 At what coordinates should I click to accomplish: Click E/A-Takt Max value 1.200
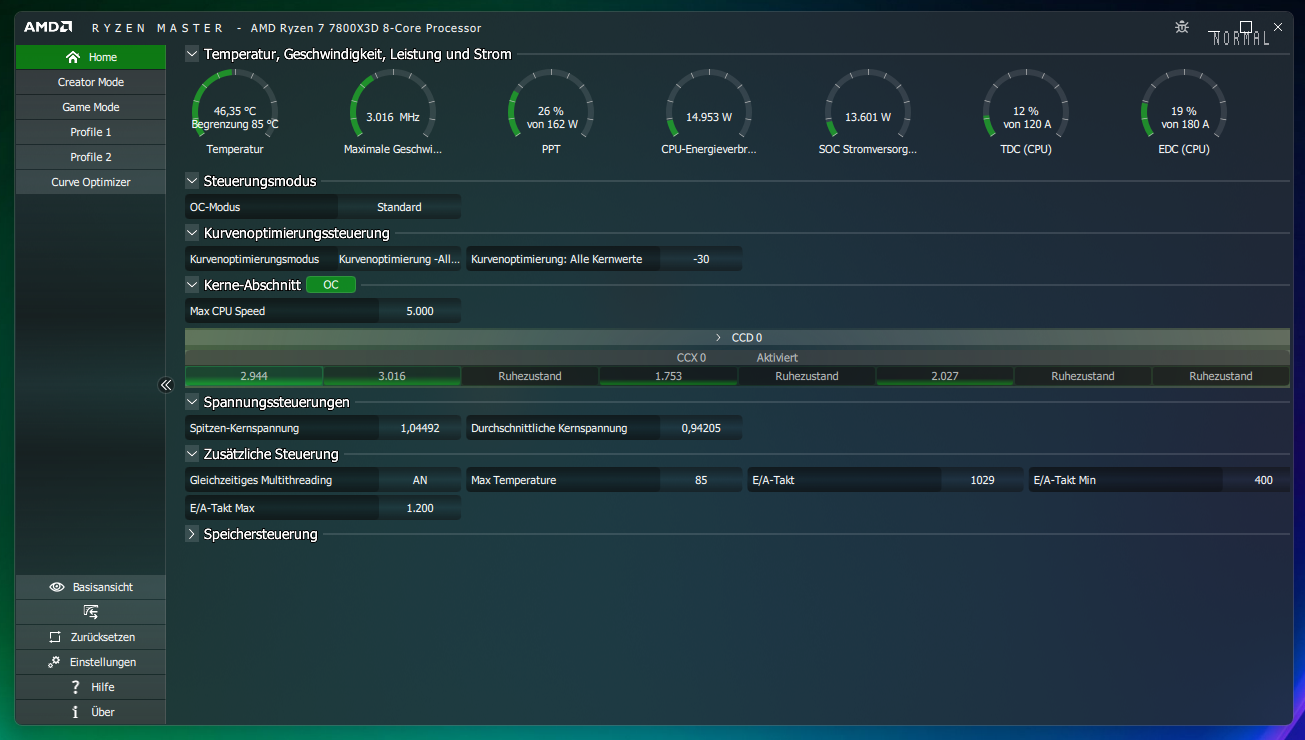pyautogui.click(x=420, y=508)
